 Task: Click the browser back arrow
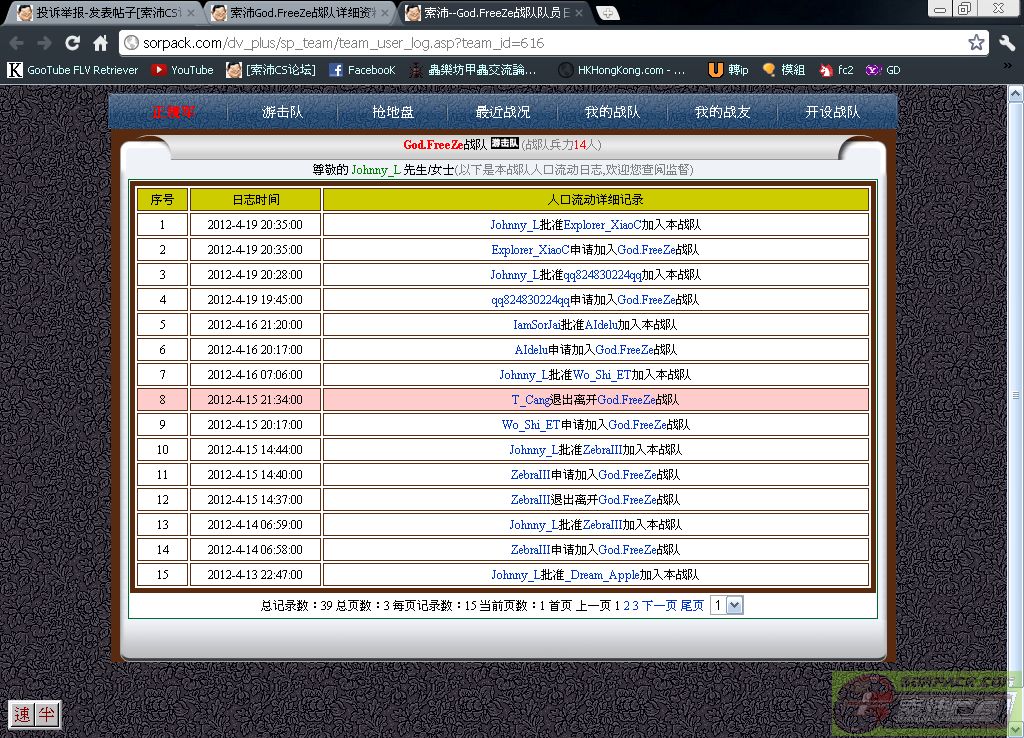(17, 43)
